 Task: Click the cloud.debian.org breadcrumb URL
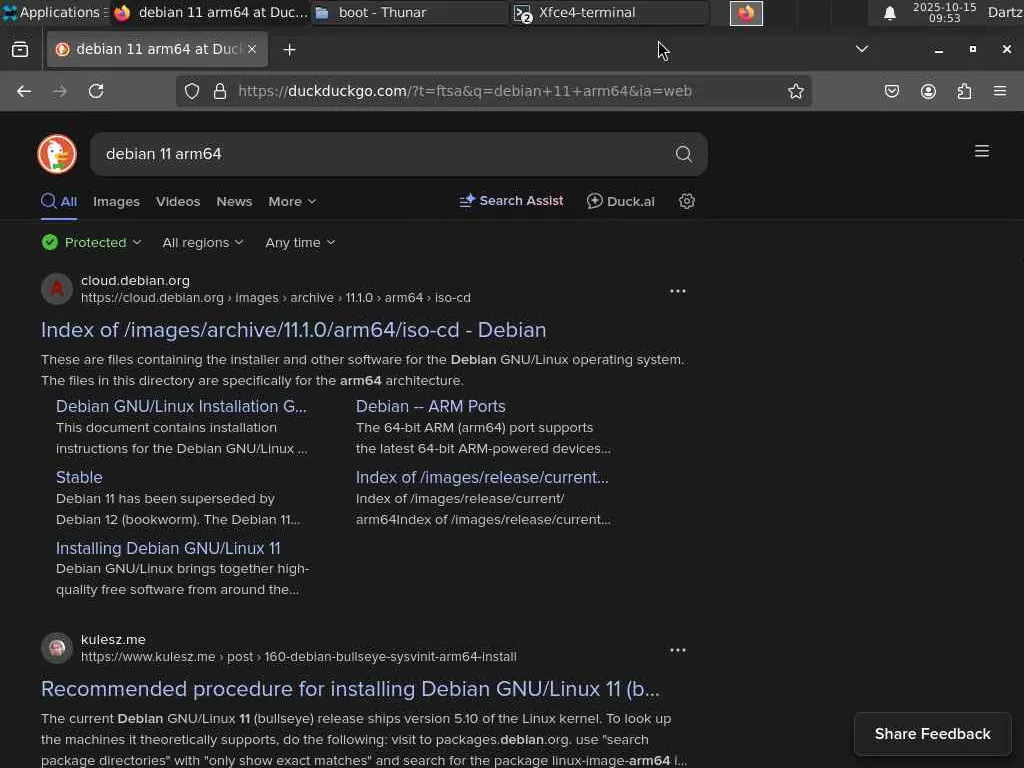276,298
